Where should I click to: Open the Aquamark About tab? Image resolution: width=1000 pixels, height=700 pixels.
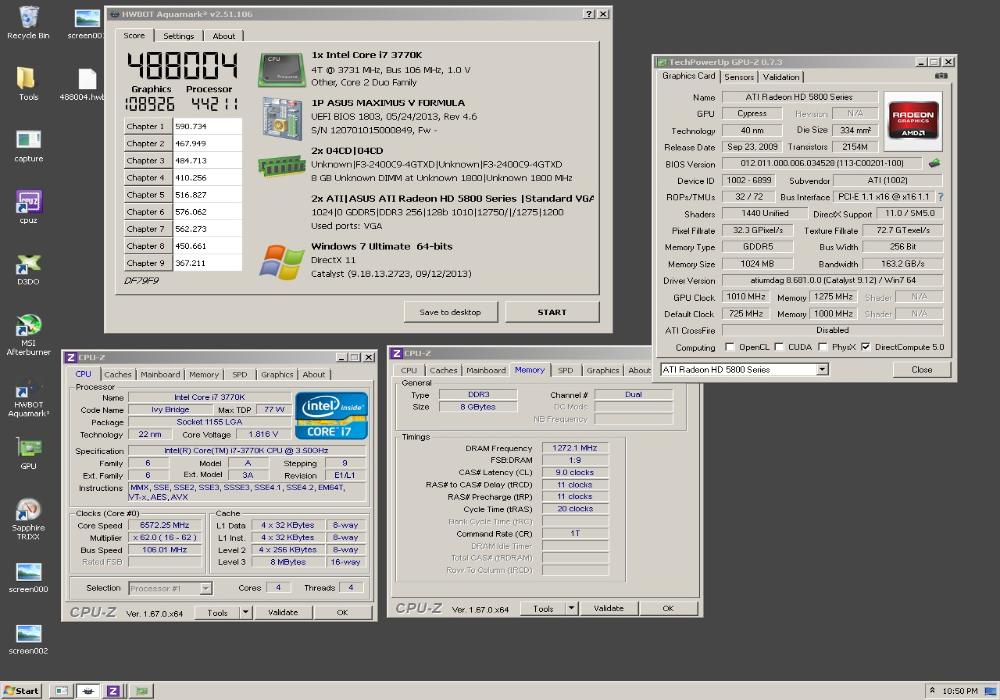pos(223,36)
